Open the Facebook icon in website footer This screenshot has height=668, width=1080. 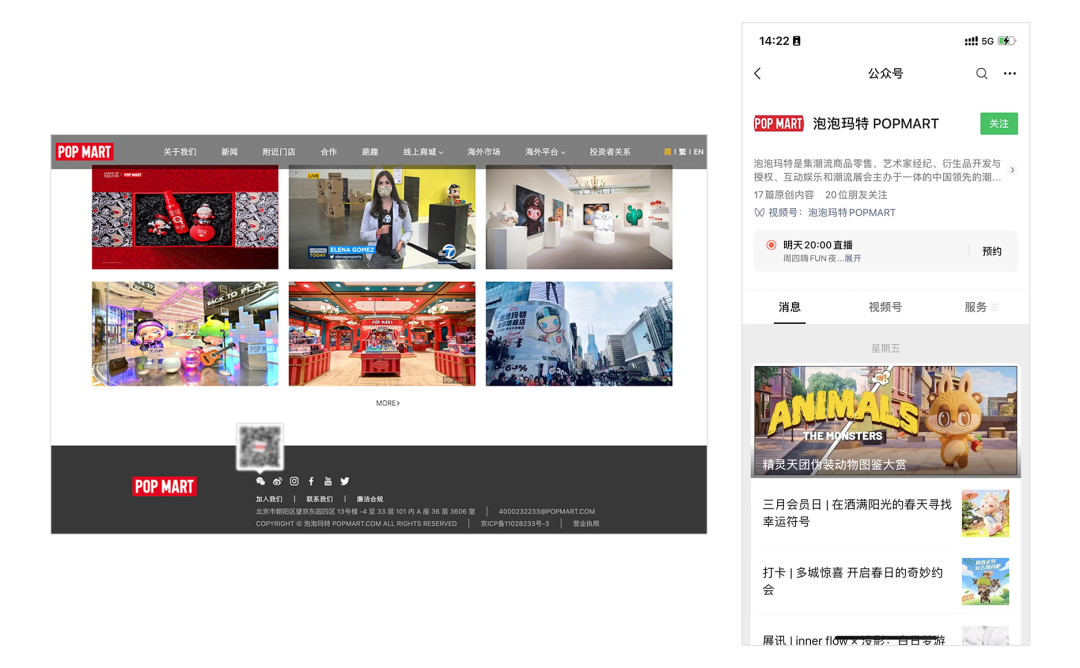(311, 481)
